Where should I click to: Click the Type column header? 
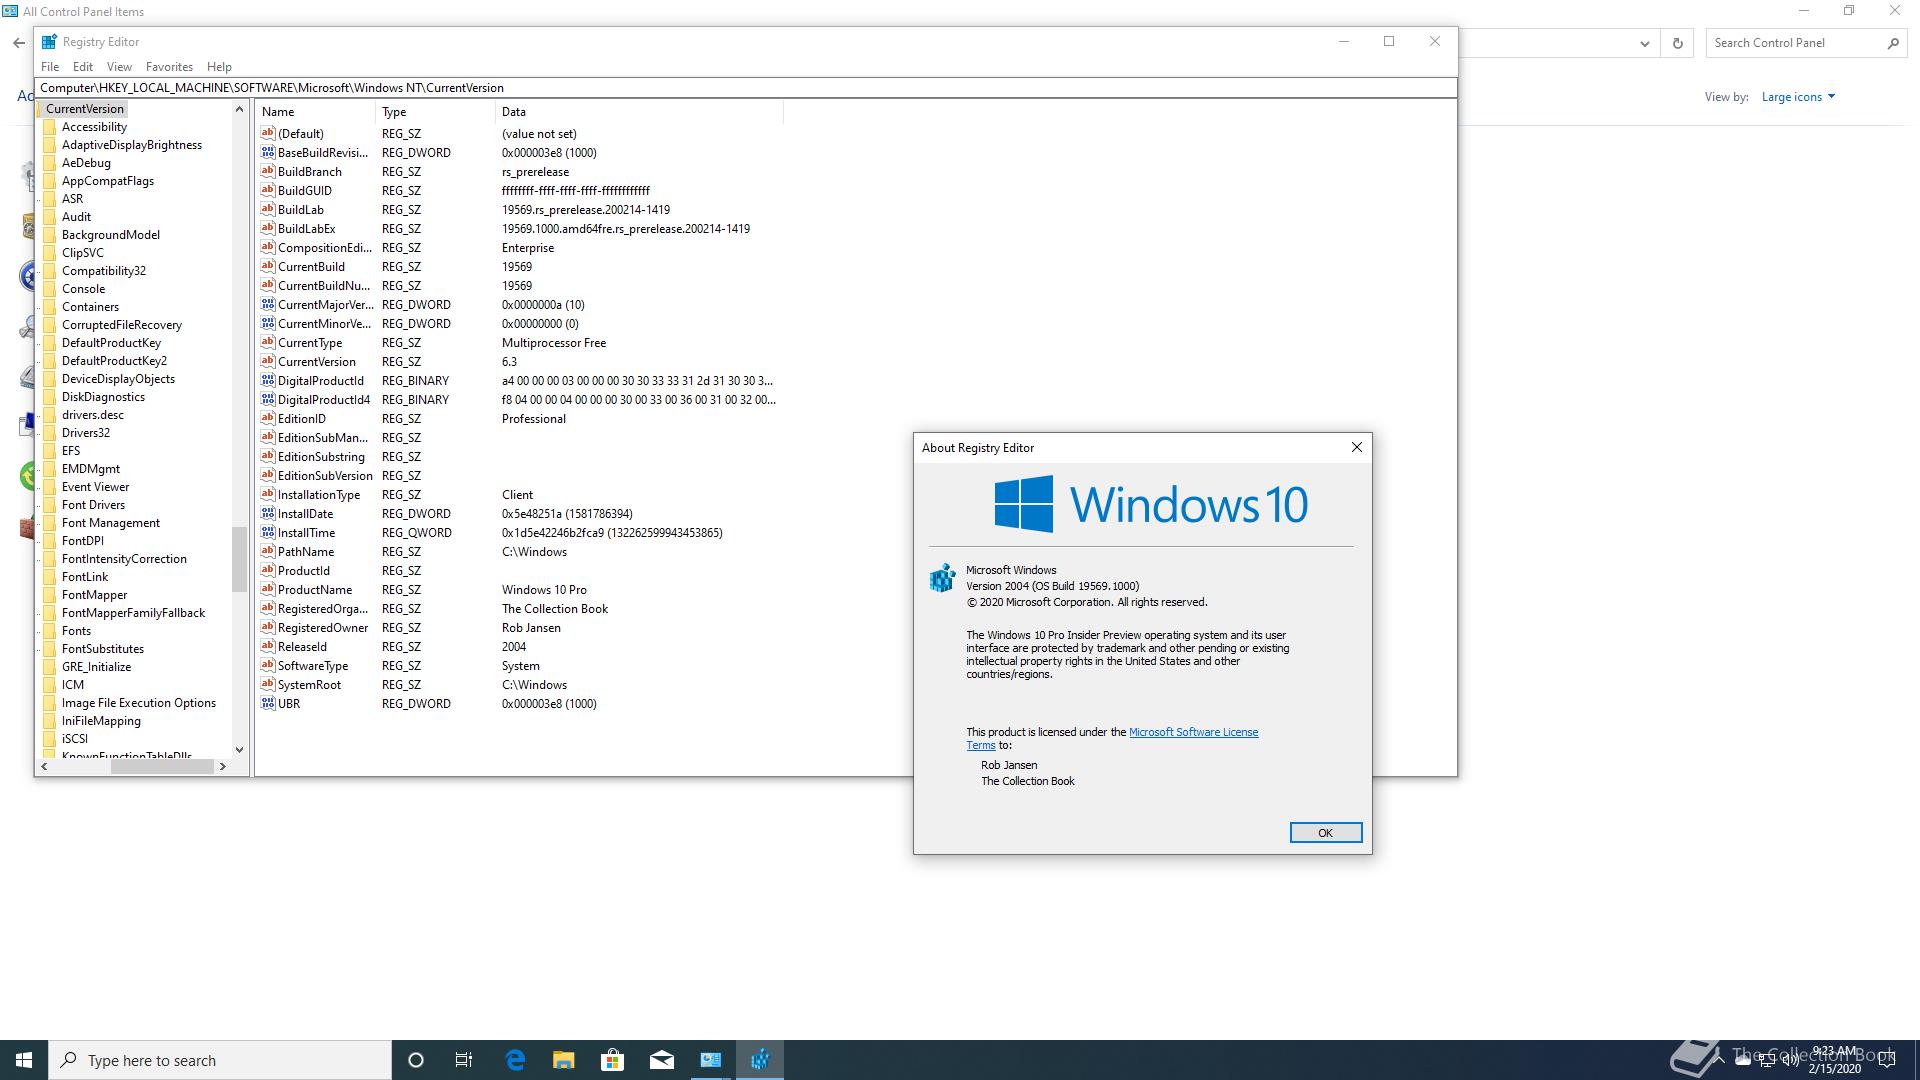435,112
